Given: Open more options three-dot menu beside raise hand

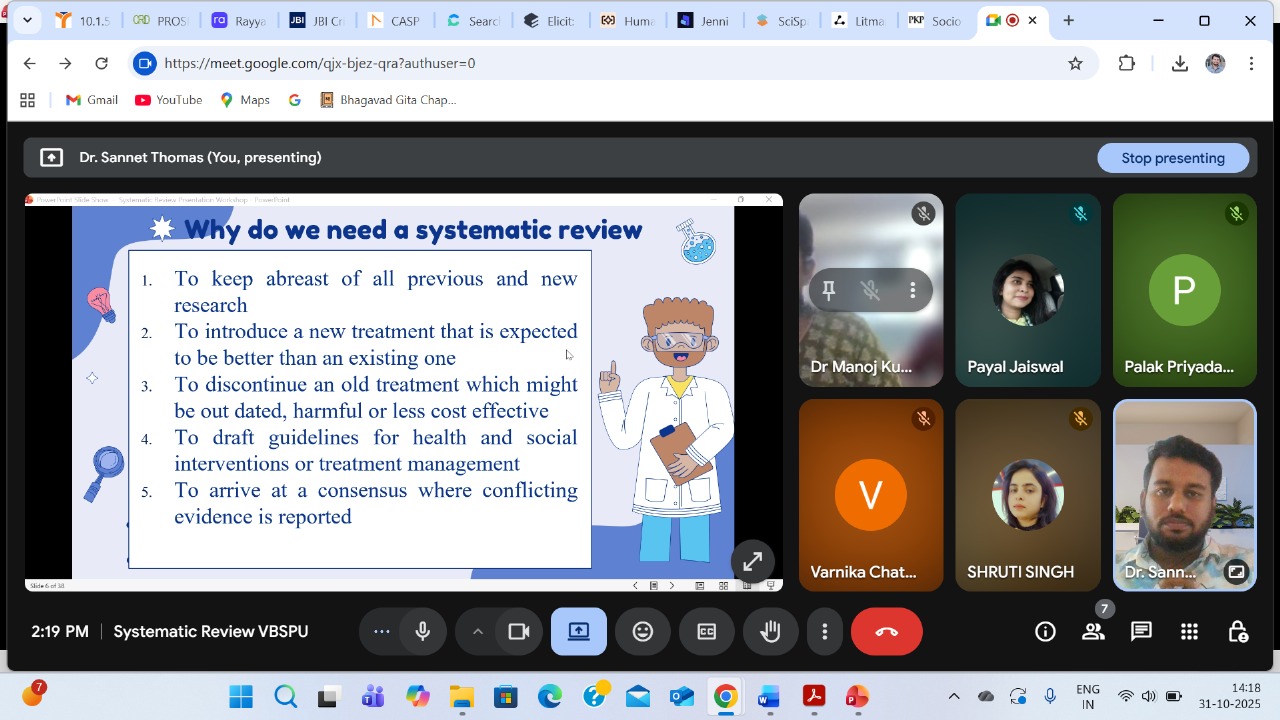Looking at the screenshot, I should tap(824, 632).
